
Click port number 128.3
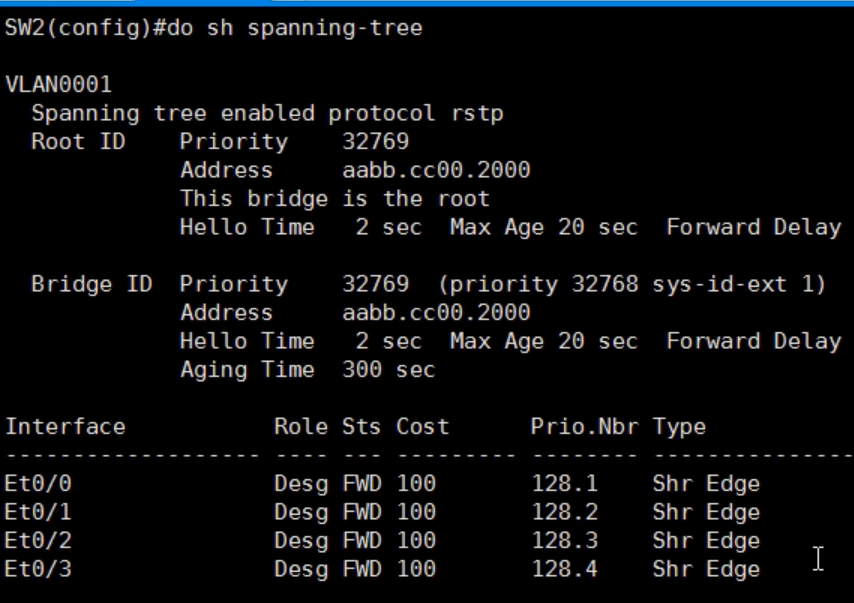(565, 541)
